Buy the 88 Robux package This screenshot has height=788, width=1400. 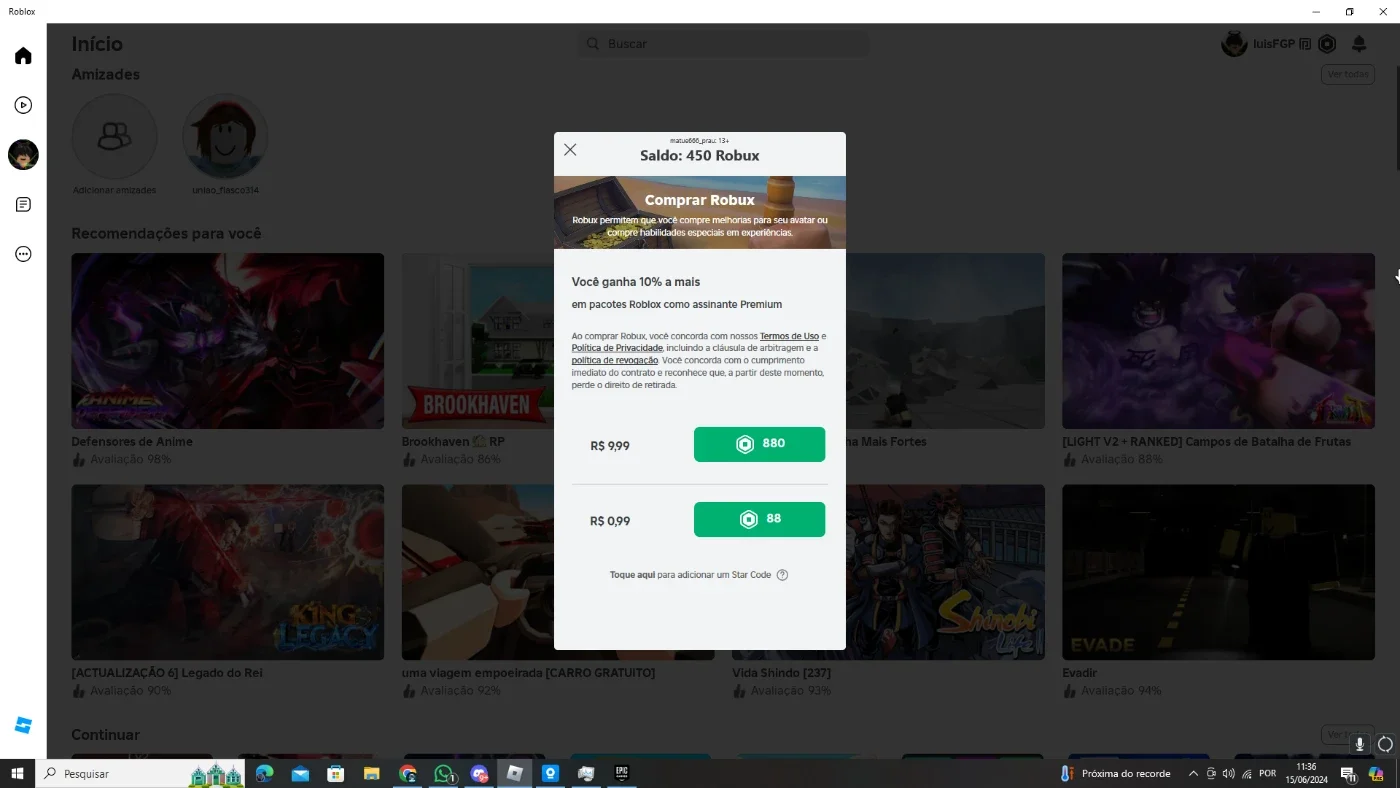(759, 520)
